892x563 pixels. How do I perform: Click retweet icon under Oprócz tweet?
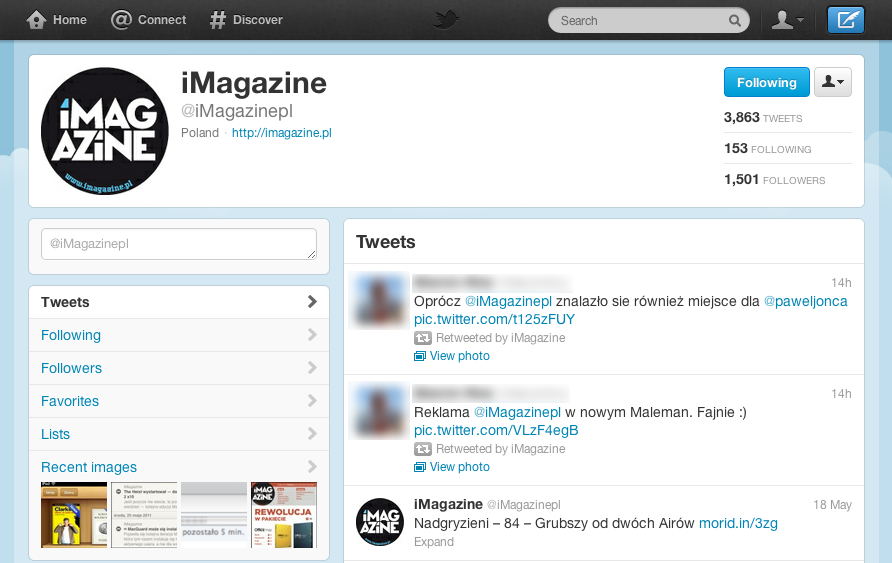click(x=423, y=338)
